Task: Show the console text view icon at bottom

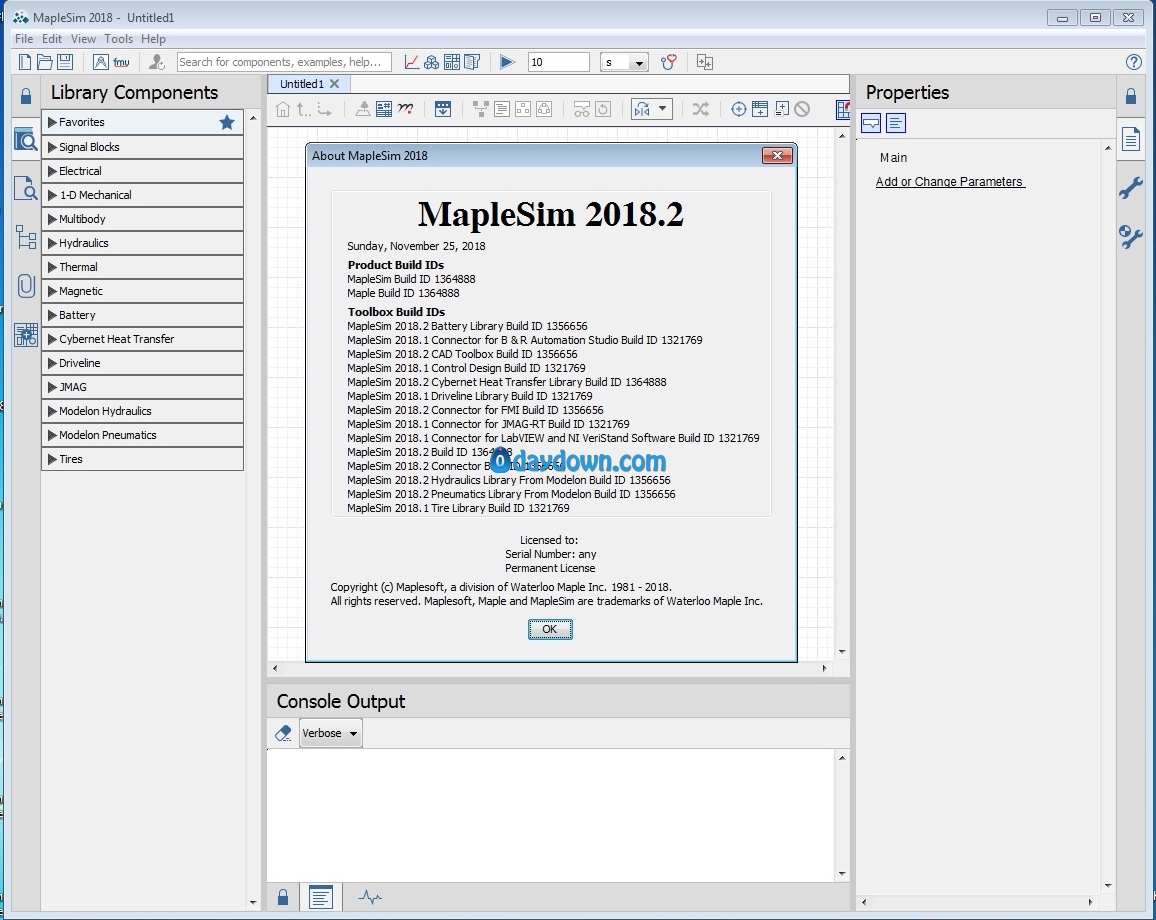Action: [x=321, y=897]
